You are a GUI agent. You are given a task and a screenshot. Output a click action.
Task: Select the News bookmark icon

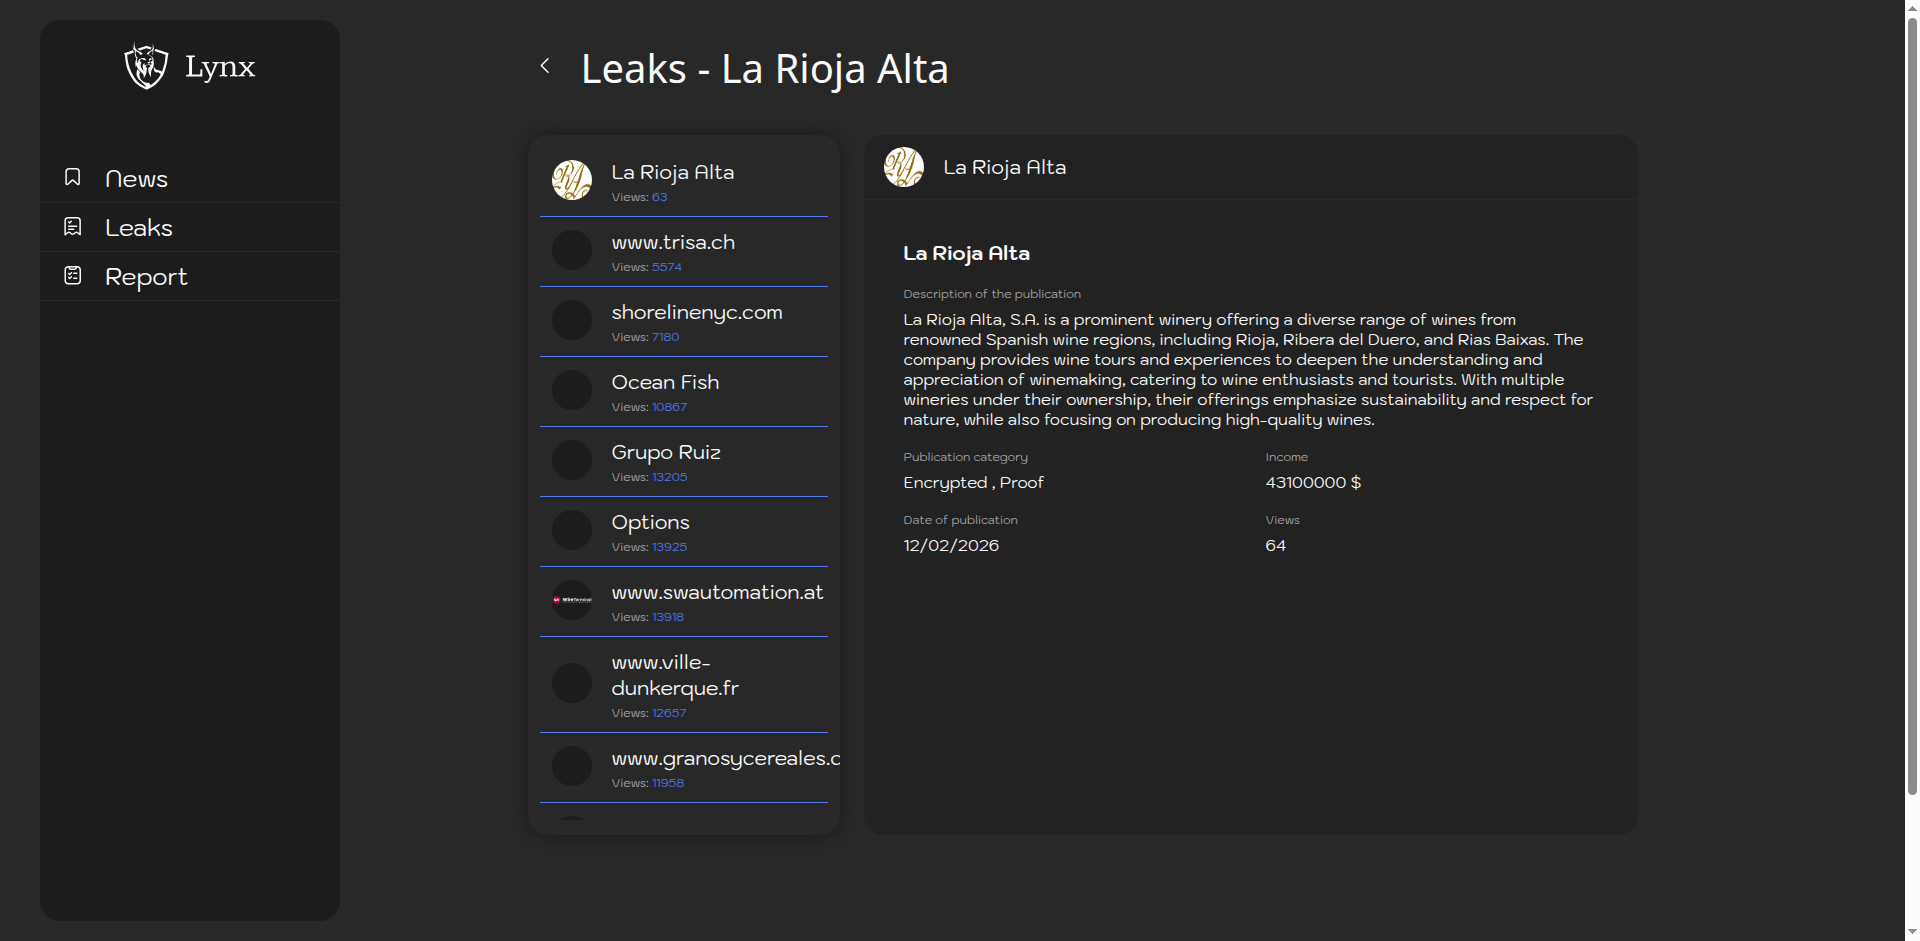click(72, 176)
